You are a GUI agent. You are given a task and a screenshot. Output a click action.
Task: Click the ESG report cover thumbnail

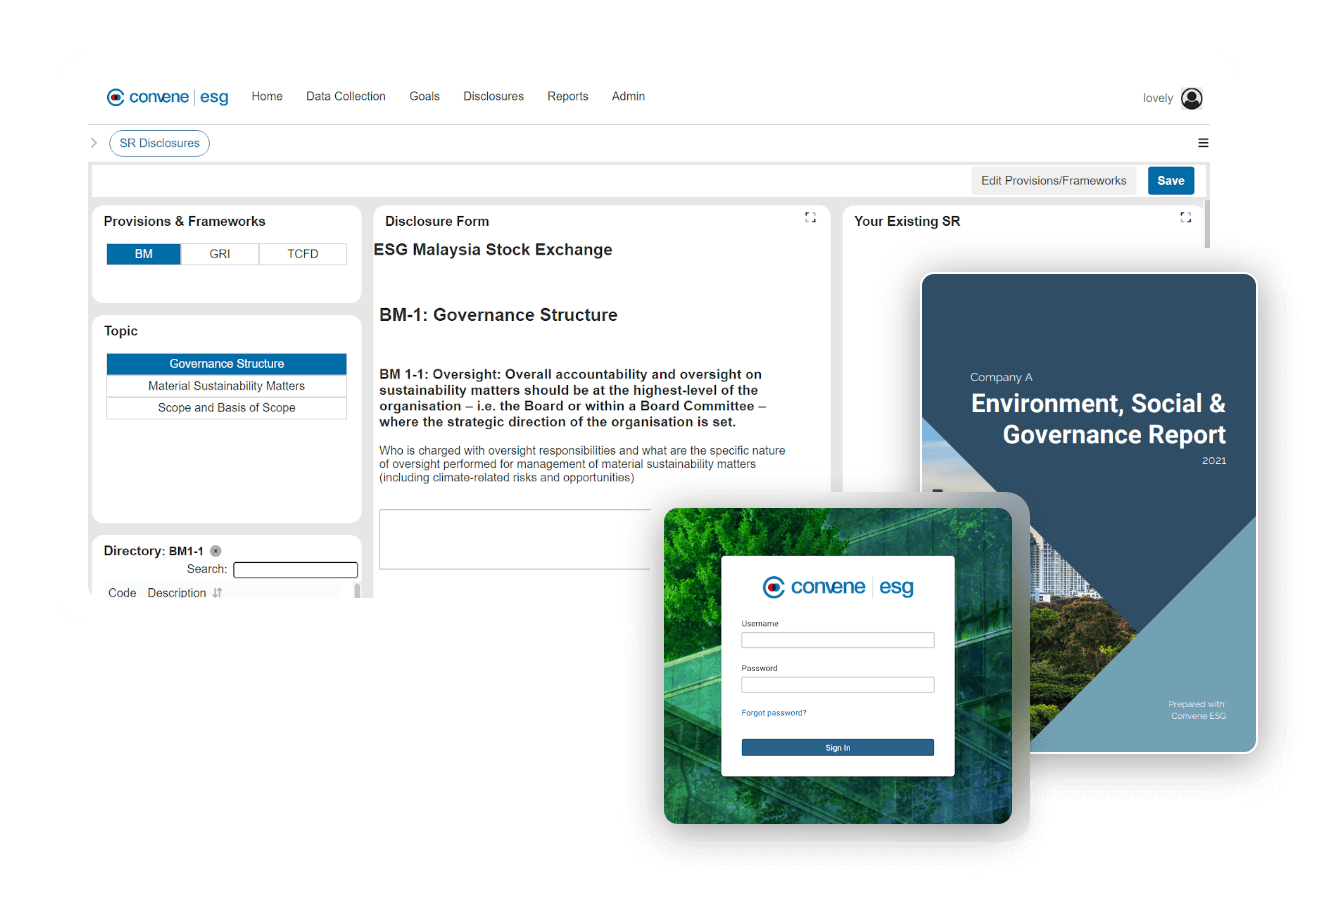click(1088, 513)
